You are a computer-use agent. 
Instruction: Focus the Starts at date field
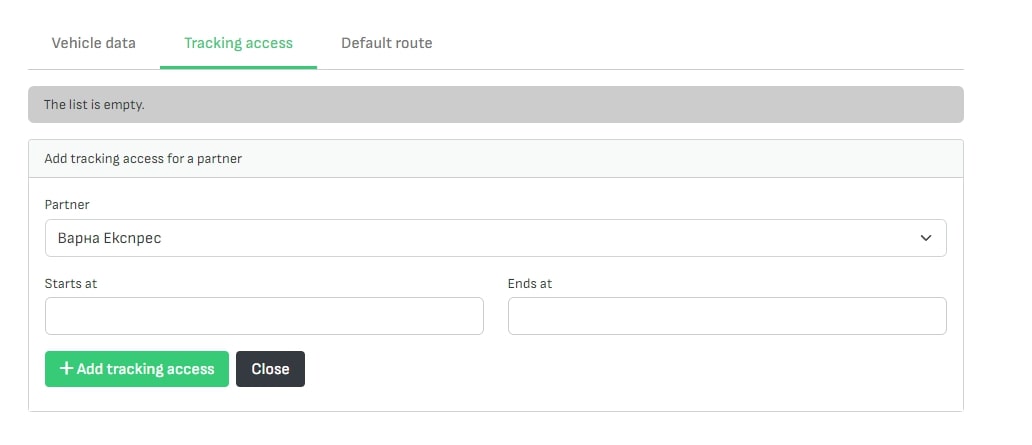click(x=264, y=316)
